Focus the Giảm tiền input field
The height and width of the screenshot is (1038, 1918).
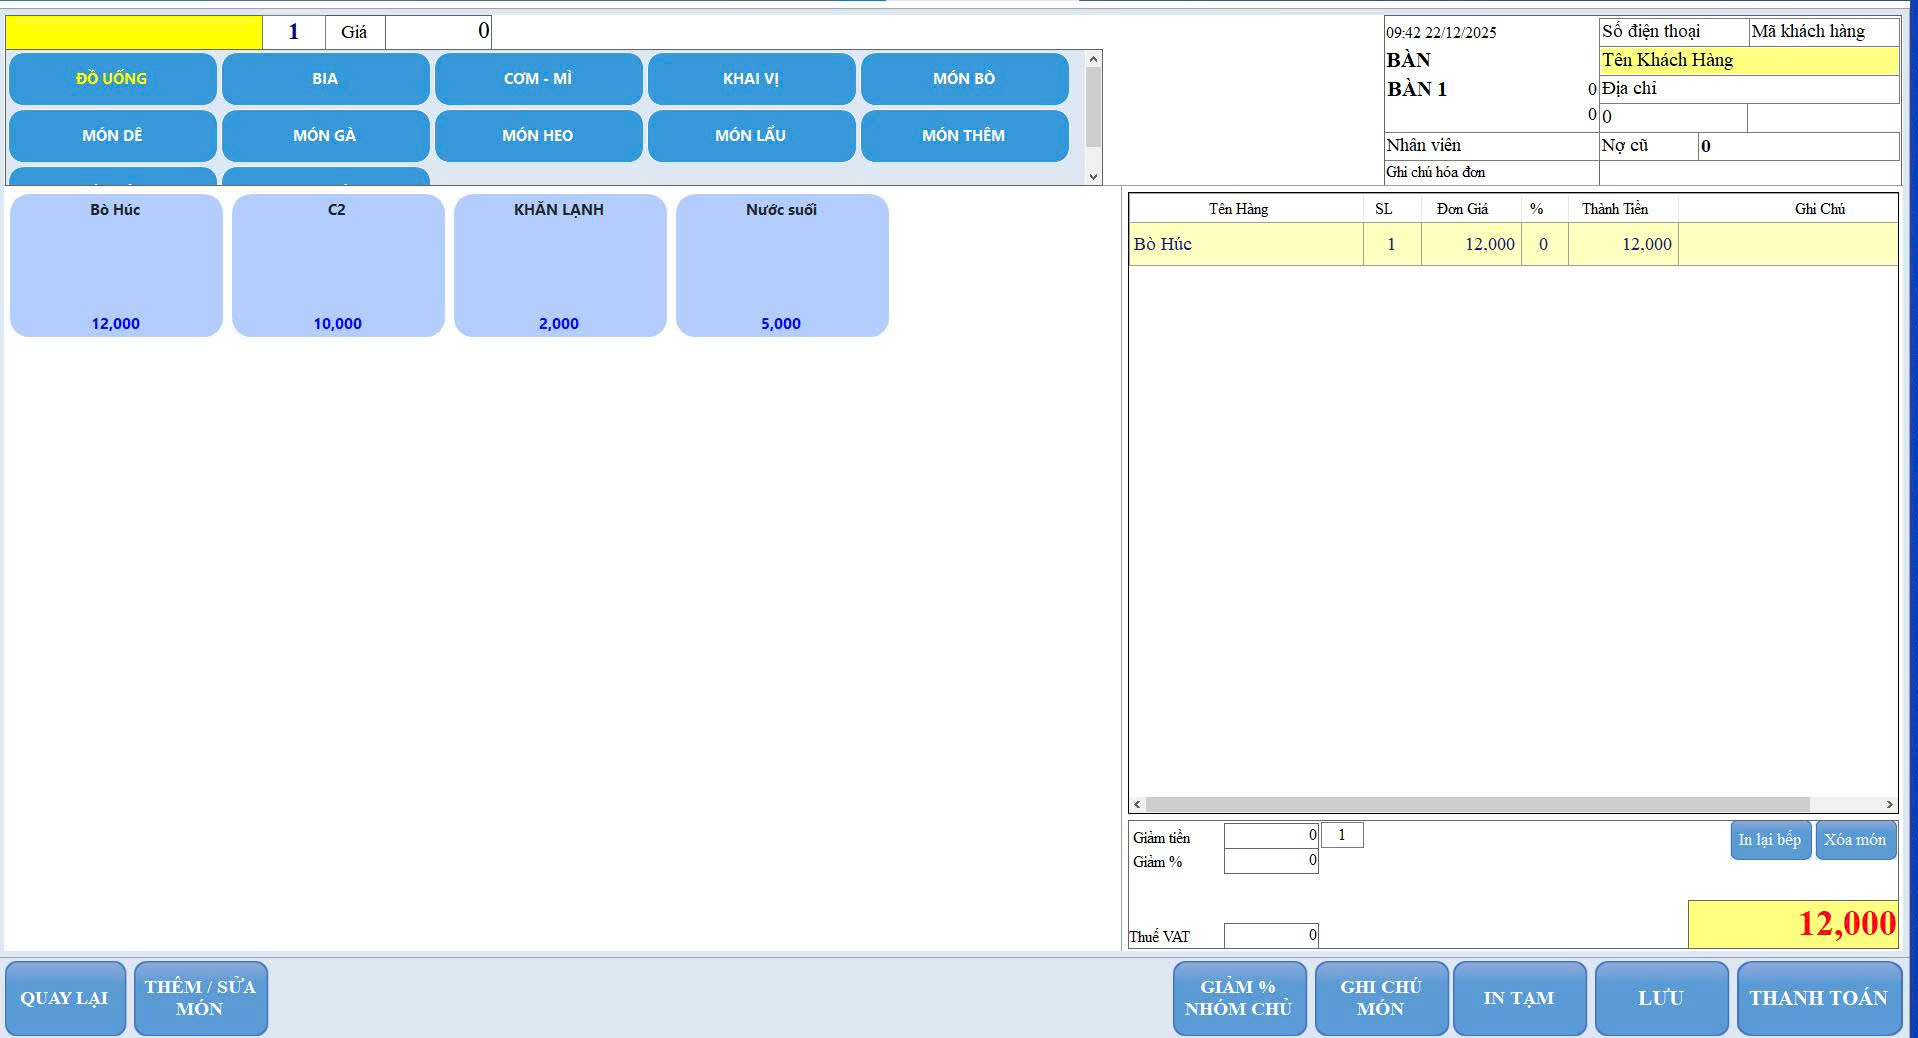point(1270,836)
